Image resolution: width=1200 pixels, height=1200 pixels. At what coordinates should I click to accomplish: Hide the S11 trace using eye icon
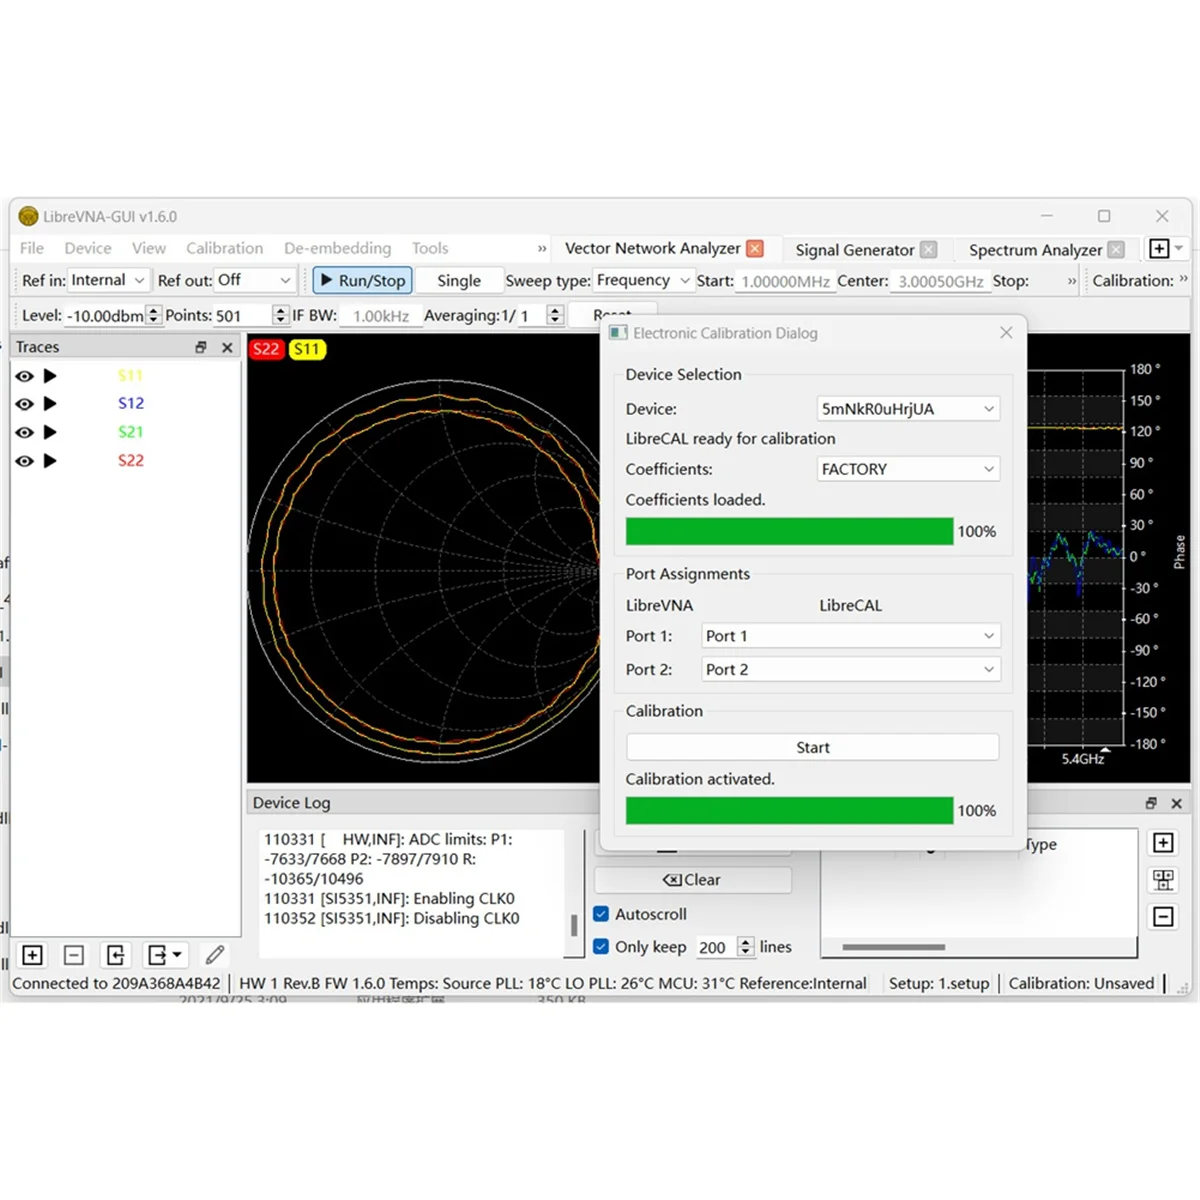point(24,376)
